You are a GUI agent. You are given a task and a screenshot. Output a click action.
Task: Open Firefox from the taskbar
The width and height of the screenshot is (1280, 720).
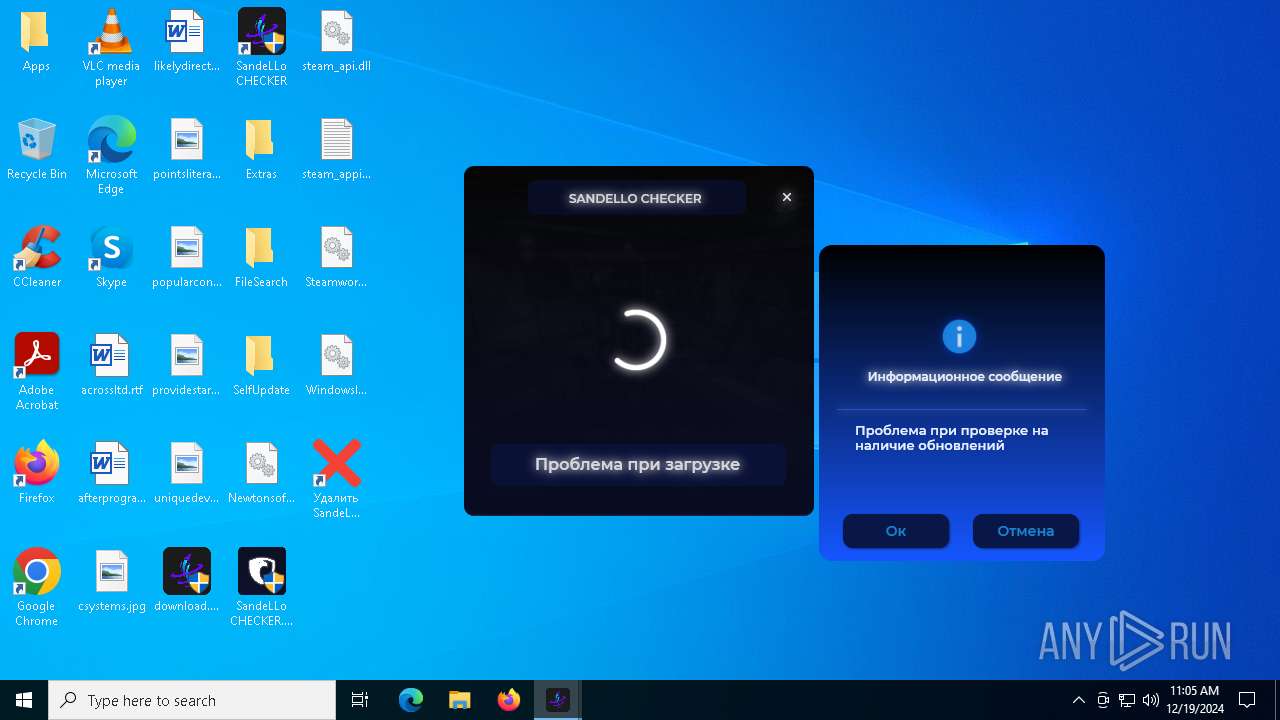click(x=508, y=700)
